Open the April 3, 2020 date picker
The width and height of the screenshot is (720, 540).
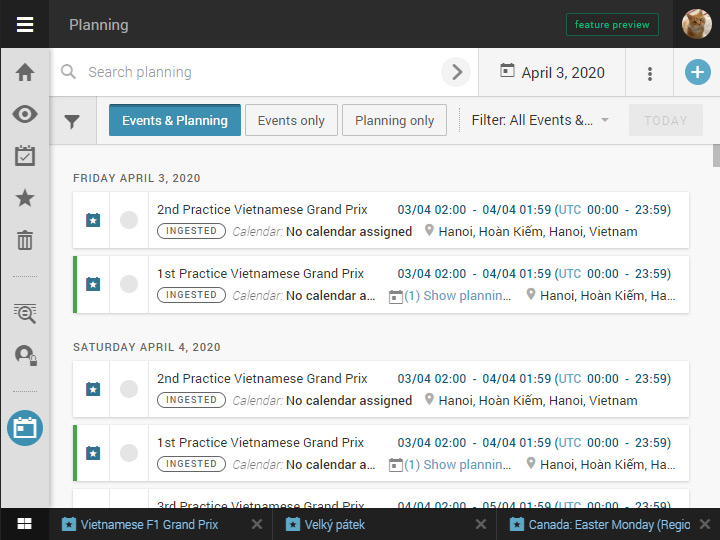tap(552, 73)
